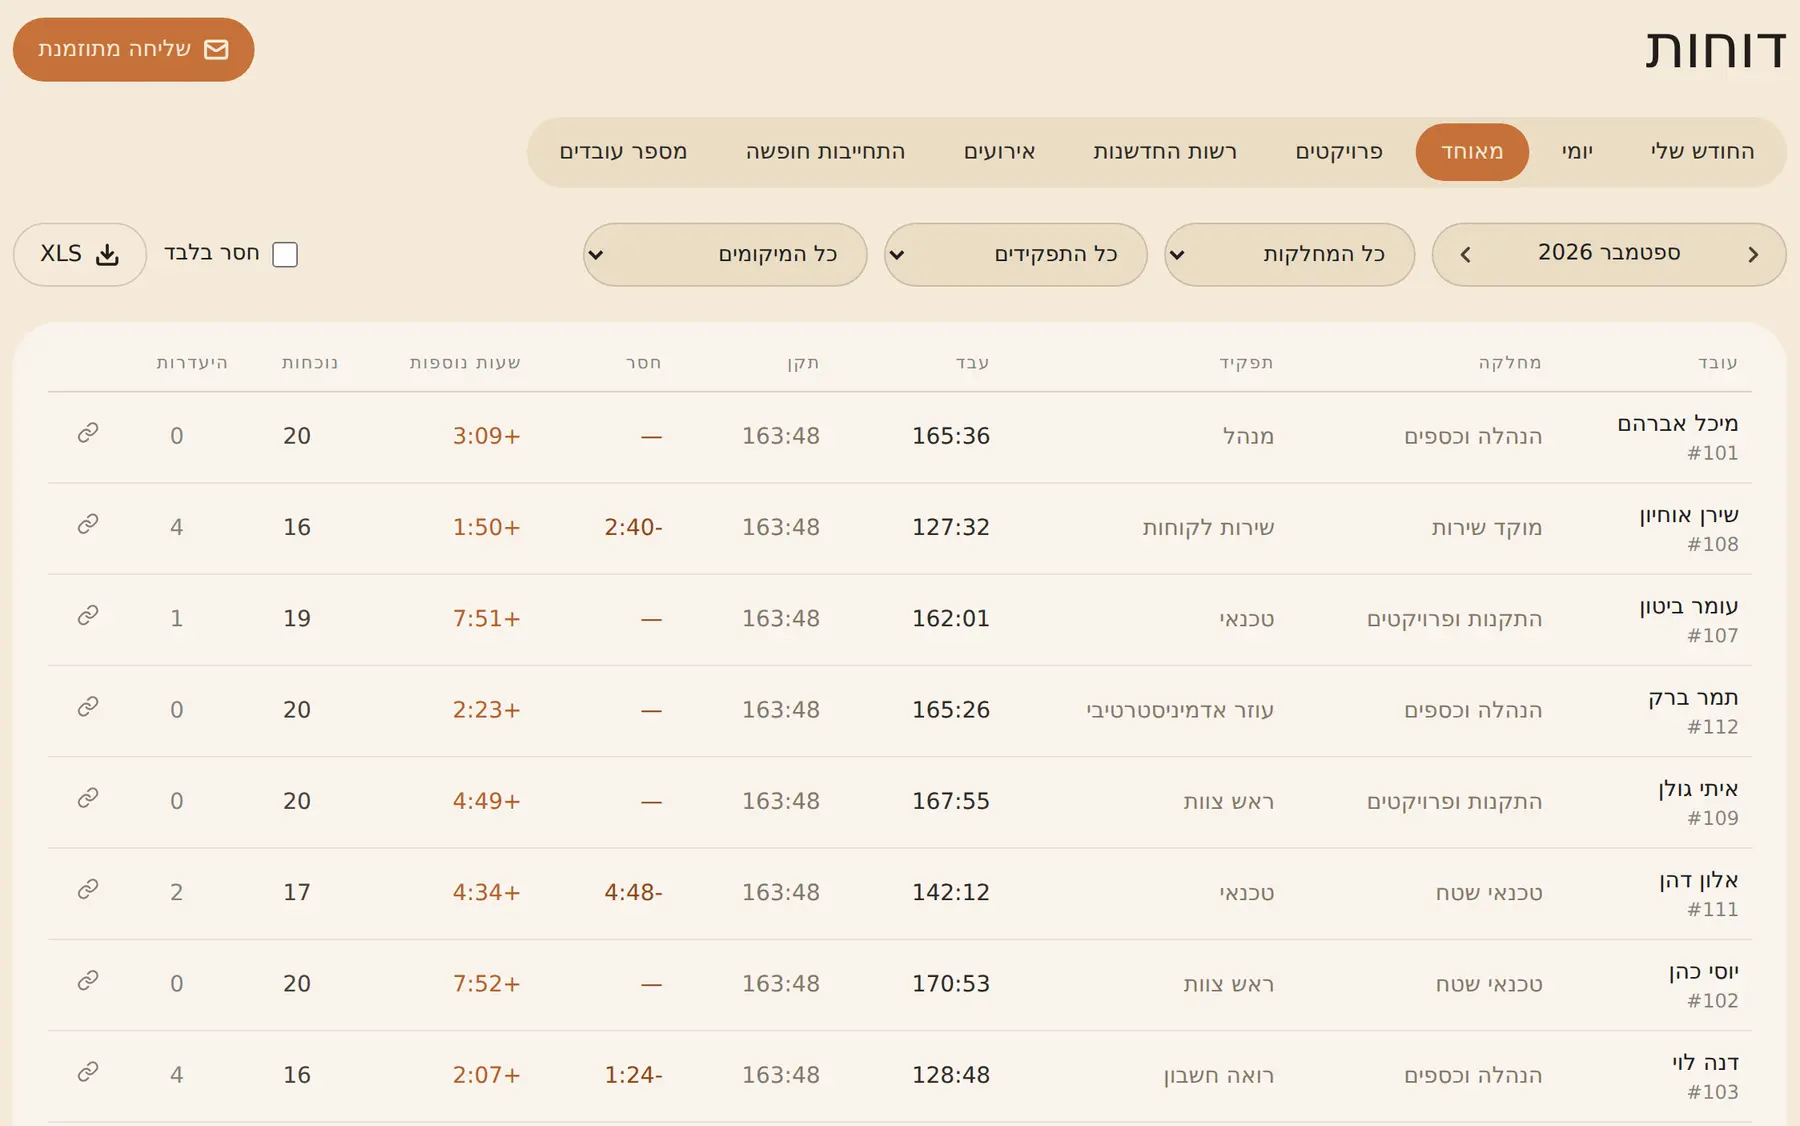
Task: Download the XLS export
Action: pos(80,254)
